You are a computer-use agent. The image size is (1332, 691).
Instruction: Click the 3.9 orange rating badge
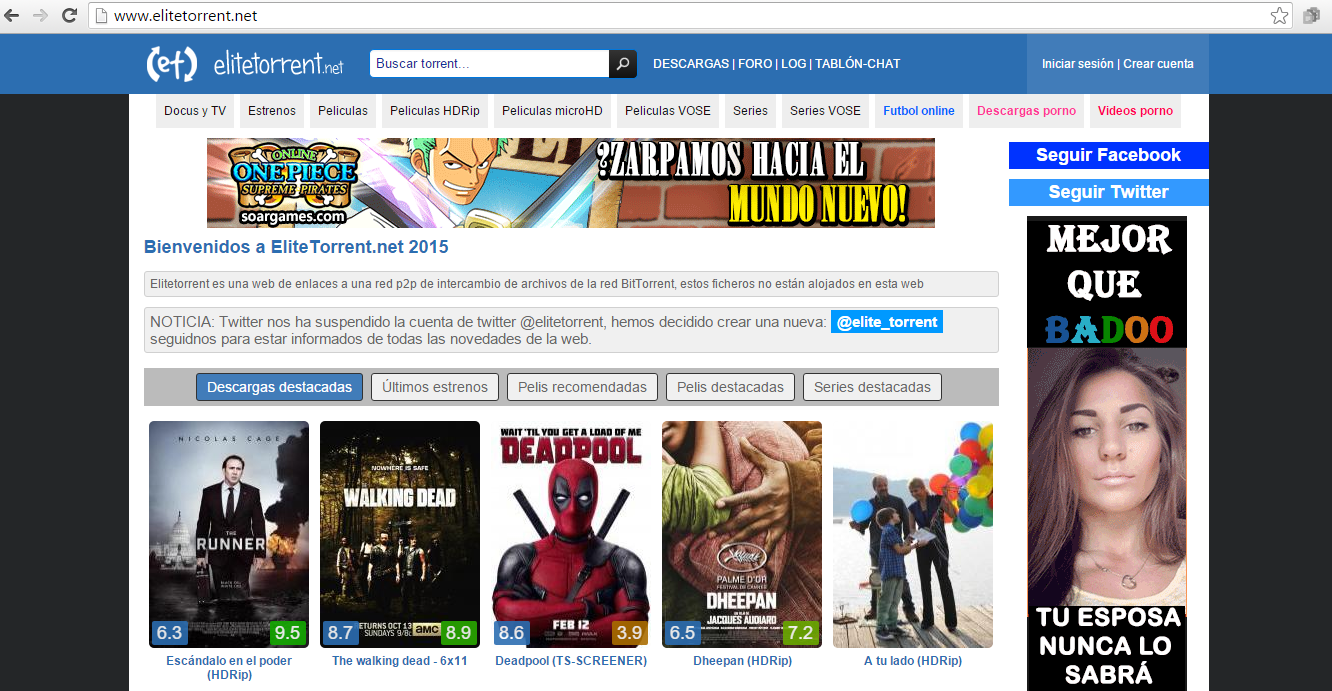630,633
